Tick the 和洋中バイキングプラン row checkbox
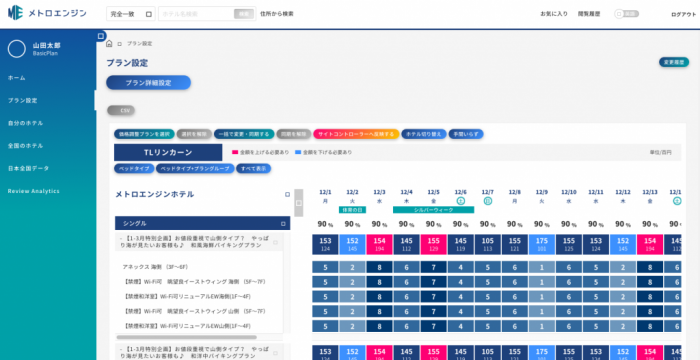Viewport: 700px width, 360px height. [x=275, y=353]
